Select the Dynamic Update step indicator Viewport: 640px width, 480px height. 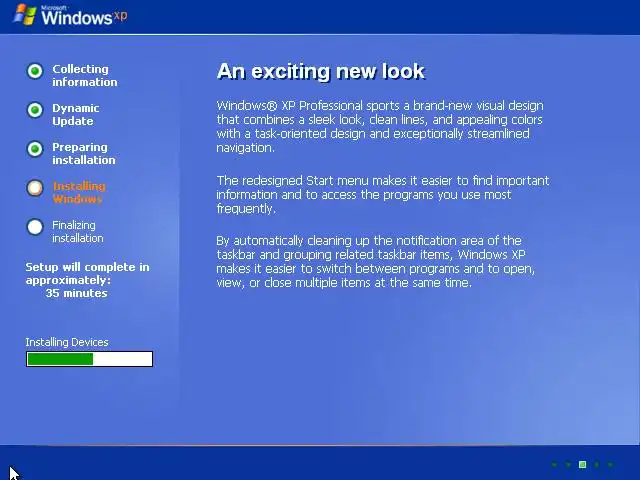[x=35, y=110]
